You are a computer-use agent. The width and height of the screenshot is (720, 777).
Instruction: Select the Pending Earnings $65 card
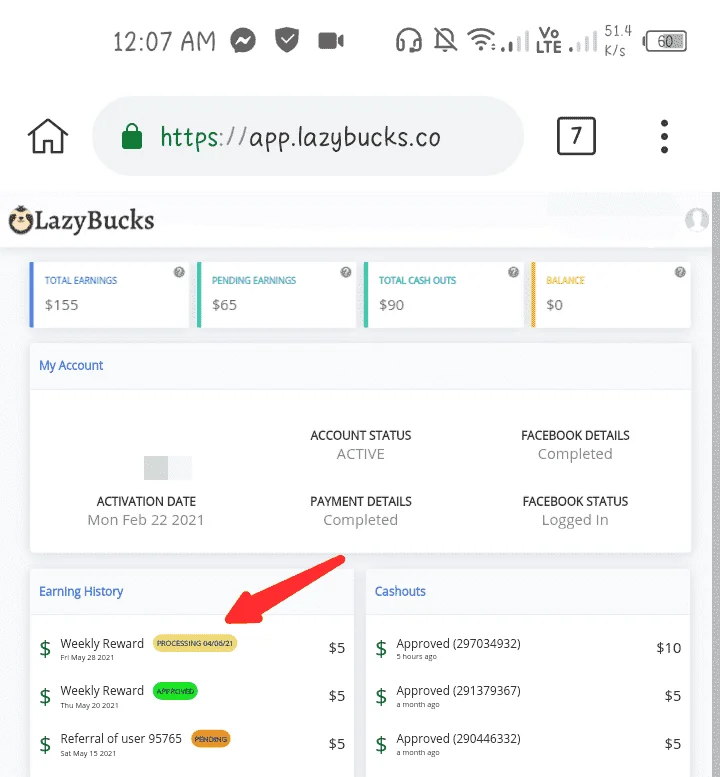click(277, 295)
